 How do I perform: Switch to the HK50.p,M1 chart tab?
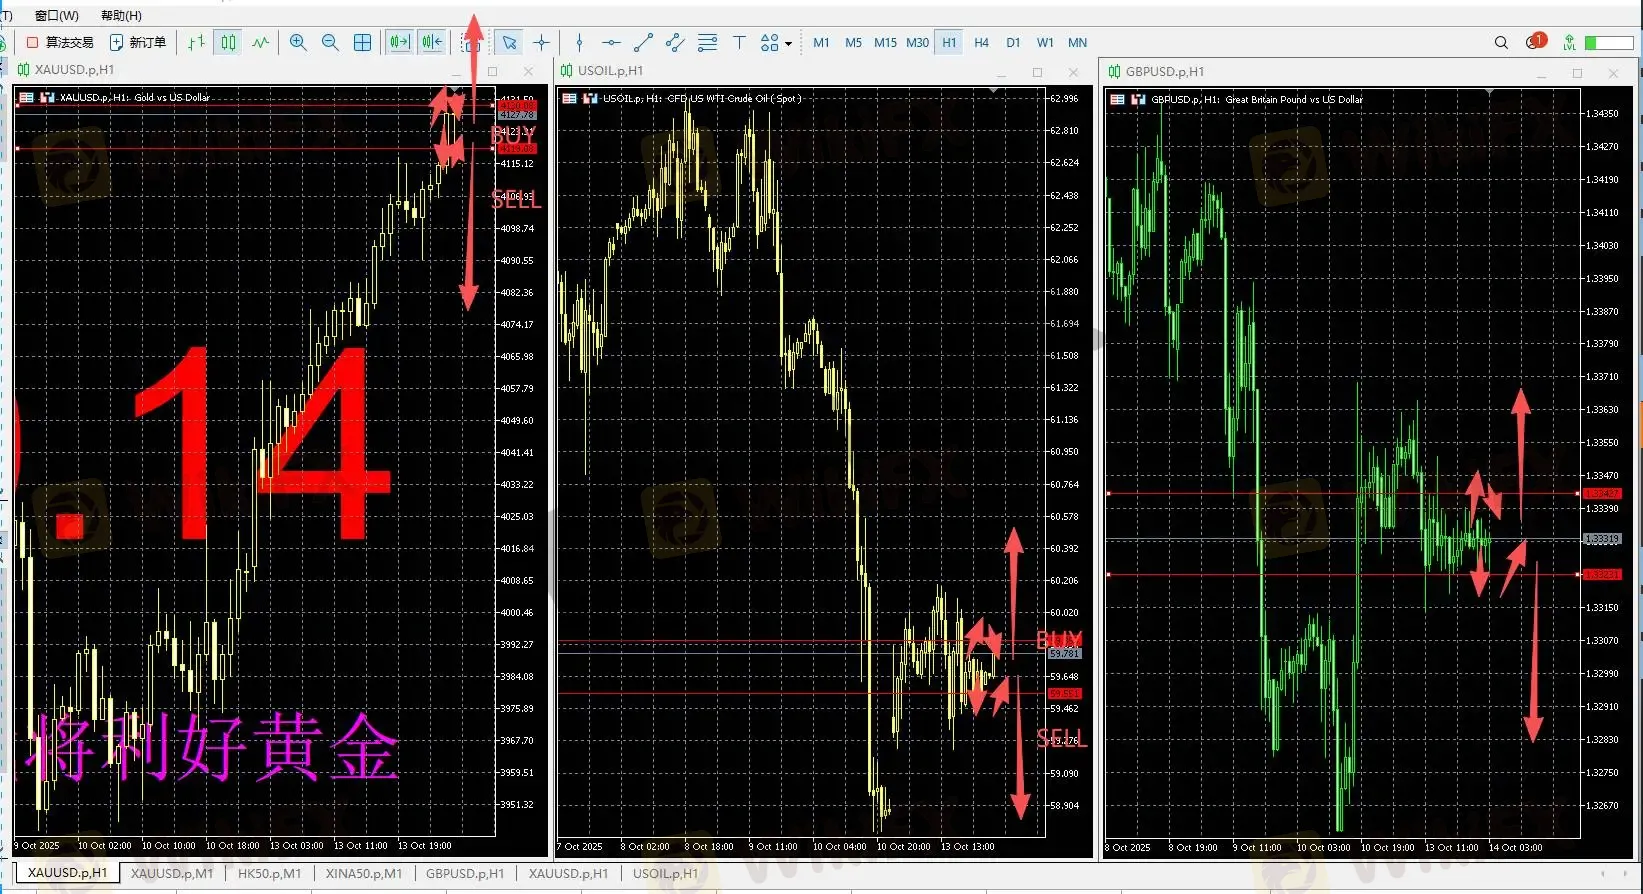[x=269, y=873]
